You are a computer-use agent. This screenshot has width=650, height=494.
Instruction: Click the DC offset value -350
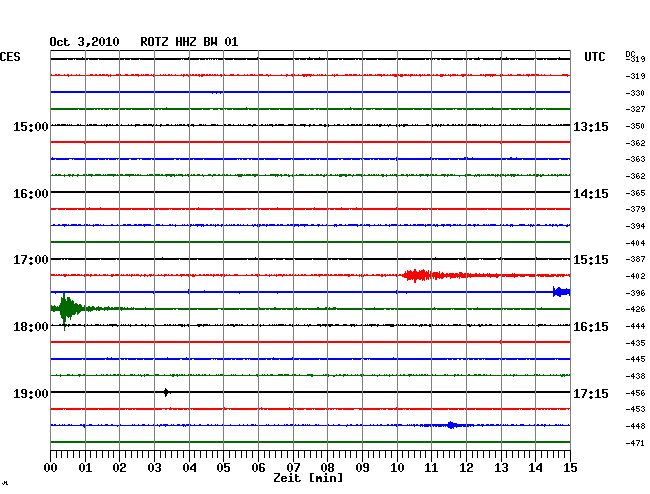coord(635,126)
